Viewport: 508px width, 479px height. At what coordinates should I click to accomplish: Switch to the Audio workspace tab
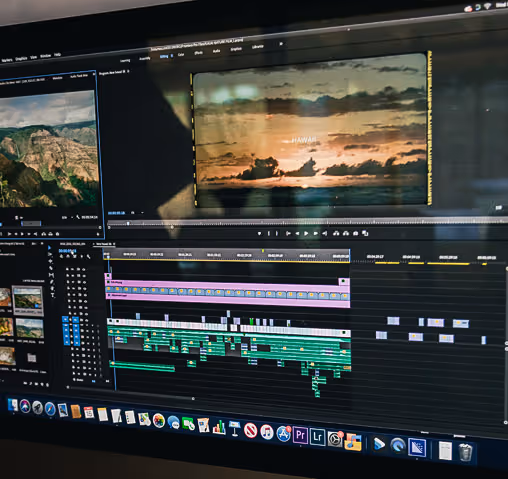(x=216, y=51)
